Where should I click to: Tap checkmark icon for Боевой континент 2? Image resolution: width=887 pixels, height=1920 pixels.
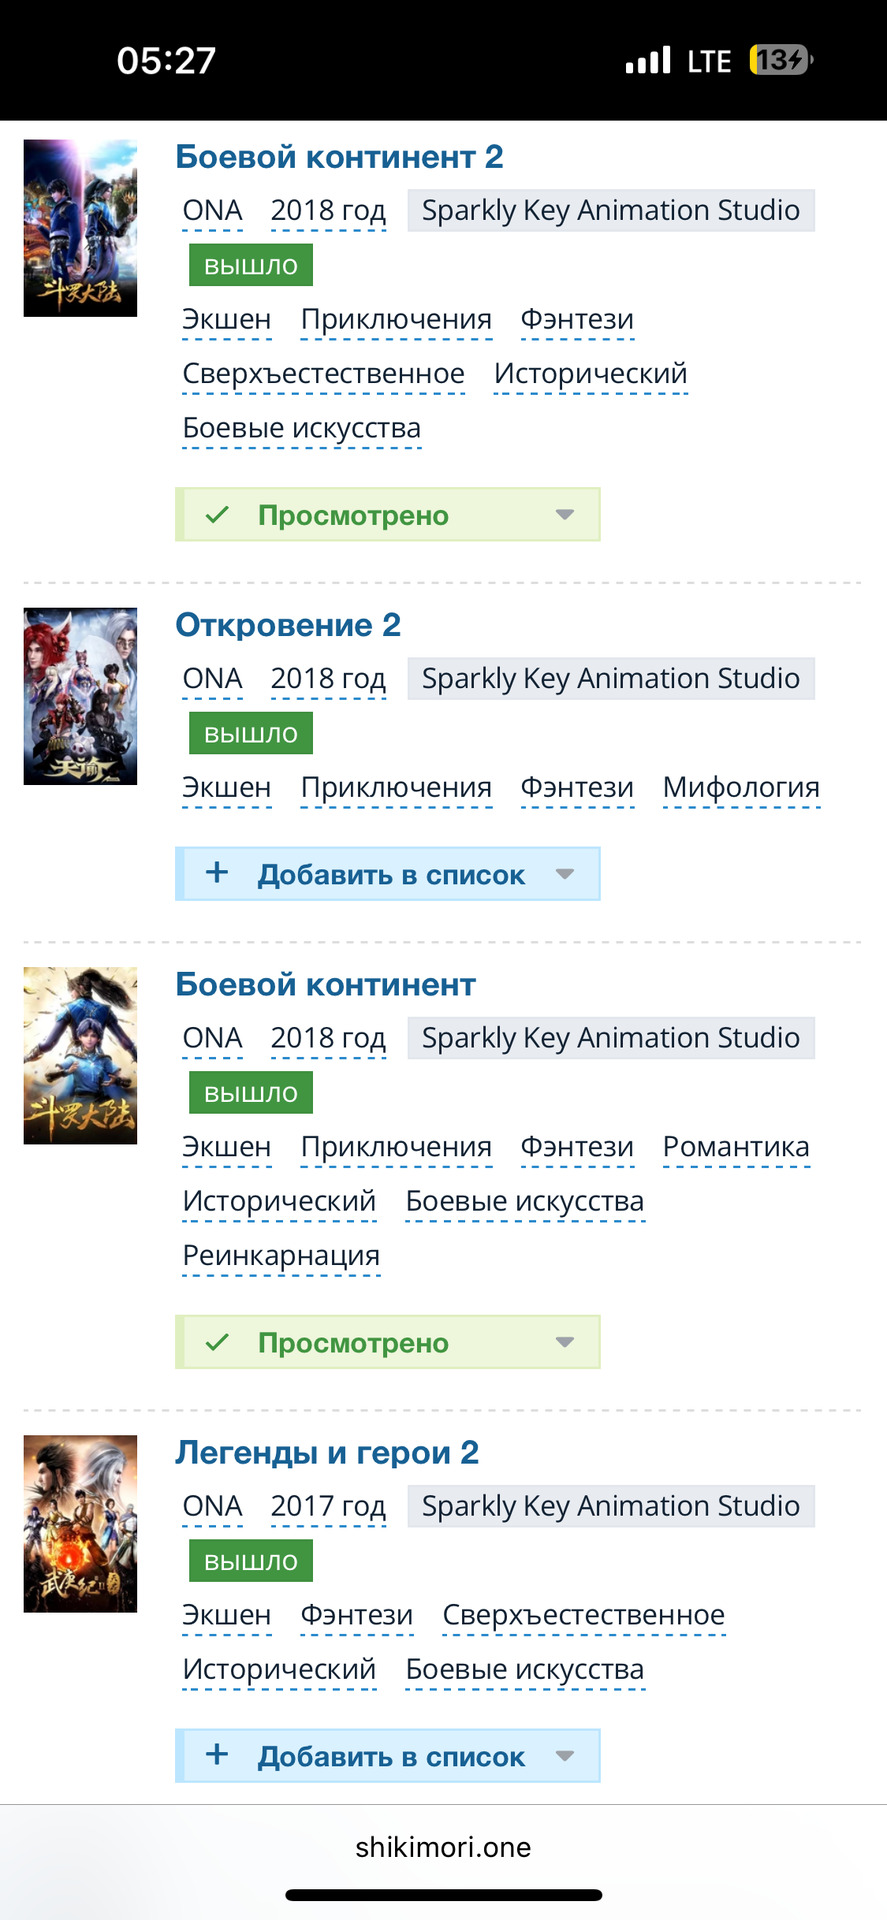click(x=217, y=515)
